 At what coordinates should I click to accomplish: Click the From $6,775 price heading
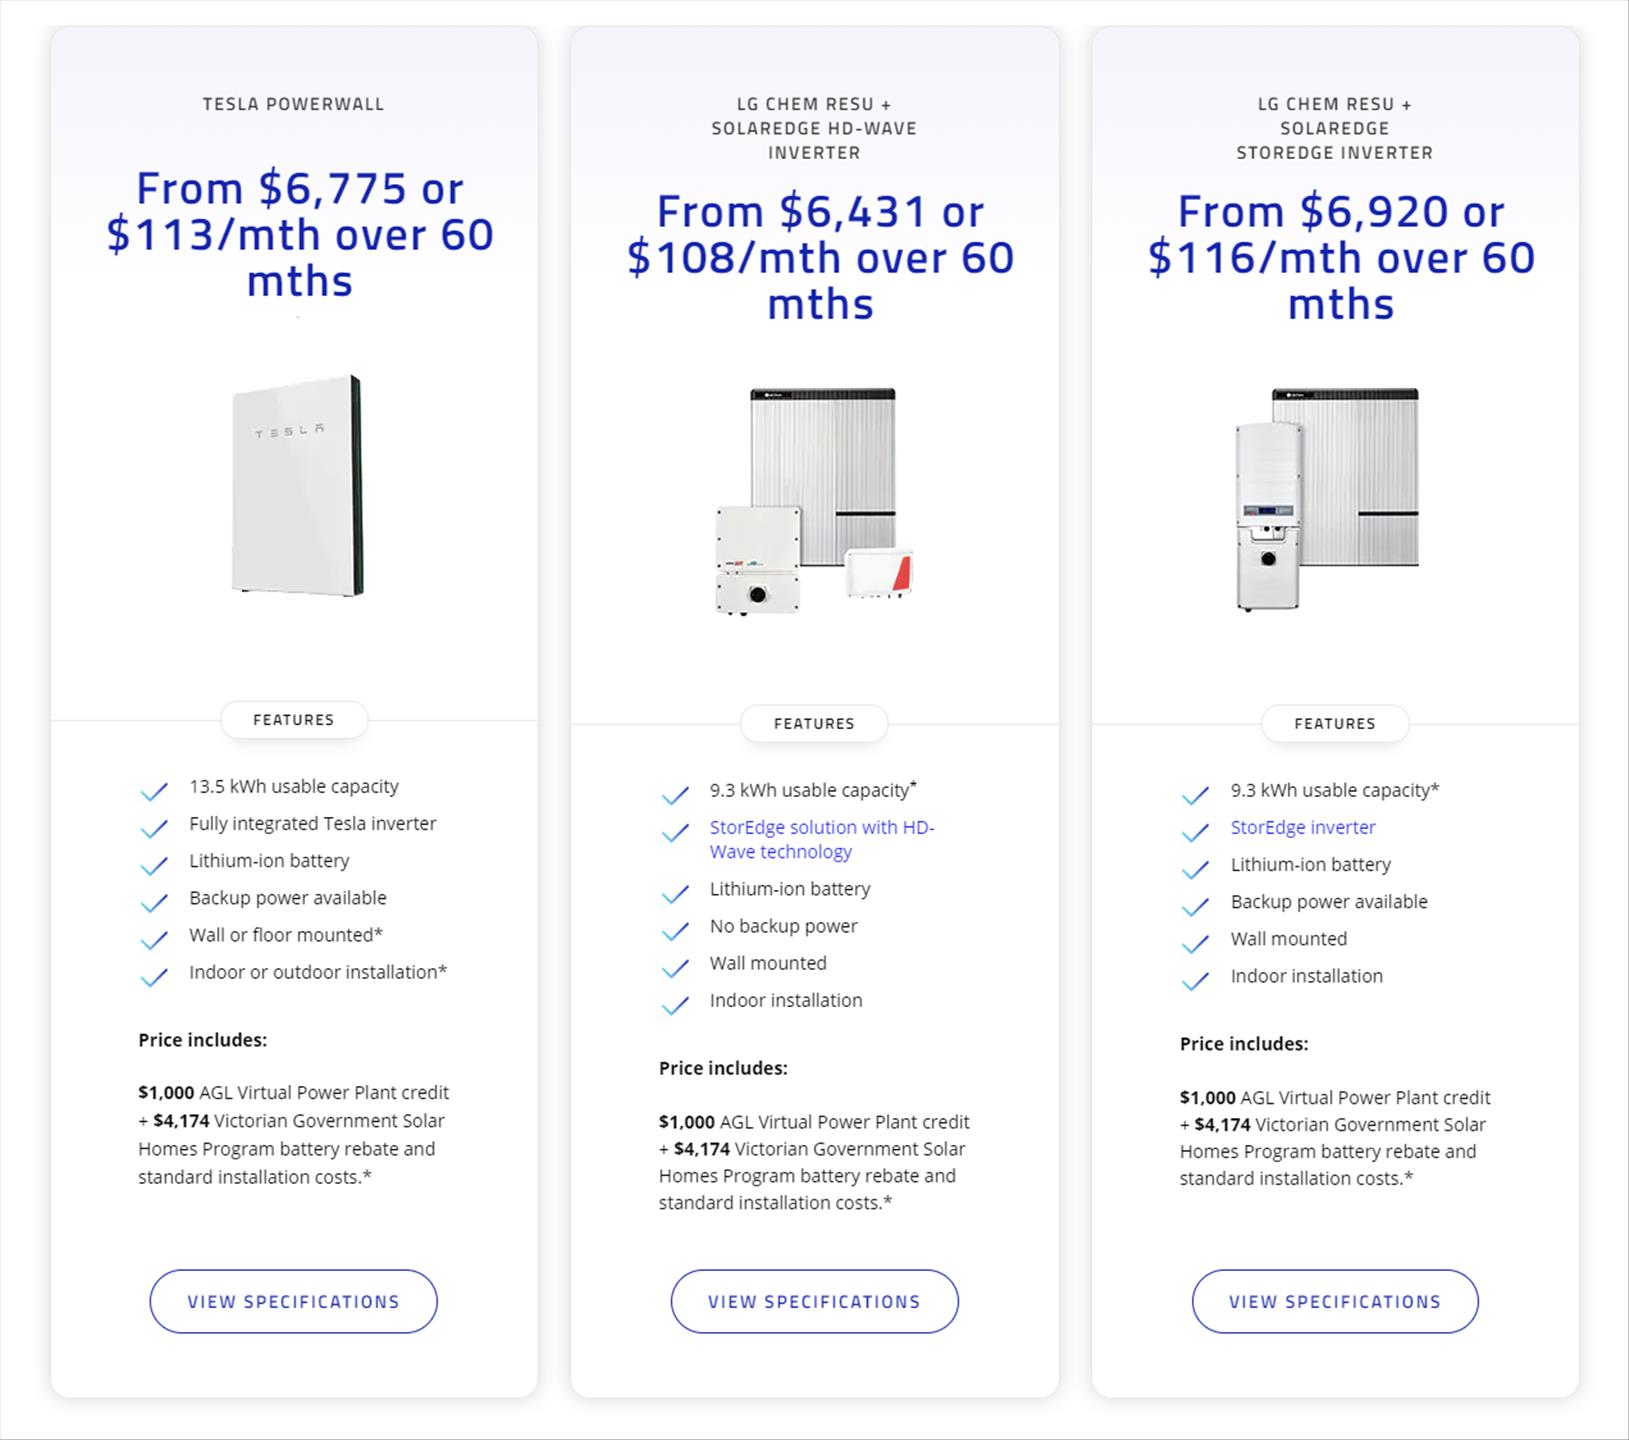click(300, 235)
